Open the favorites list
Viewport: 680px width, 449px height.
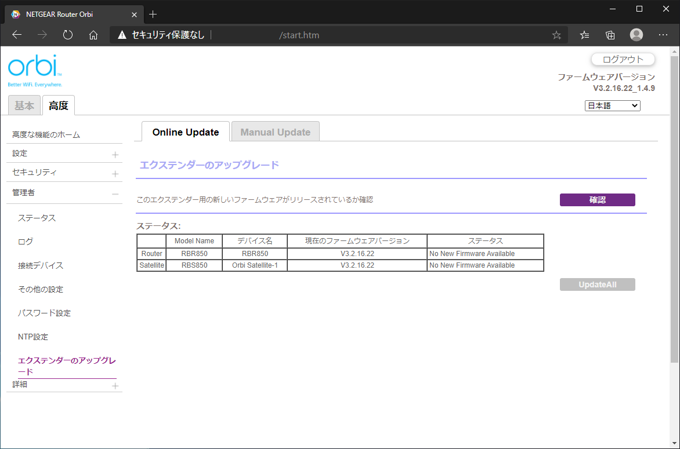tap(584, 35)
